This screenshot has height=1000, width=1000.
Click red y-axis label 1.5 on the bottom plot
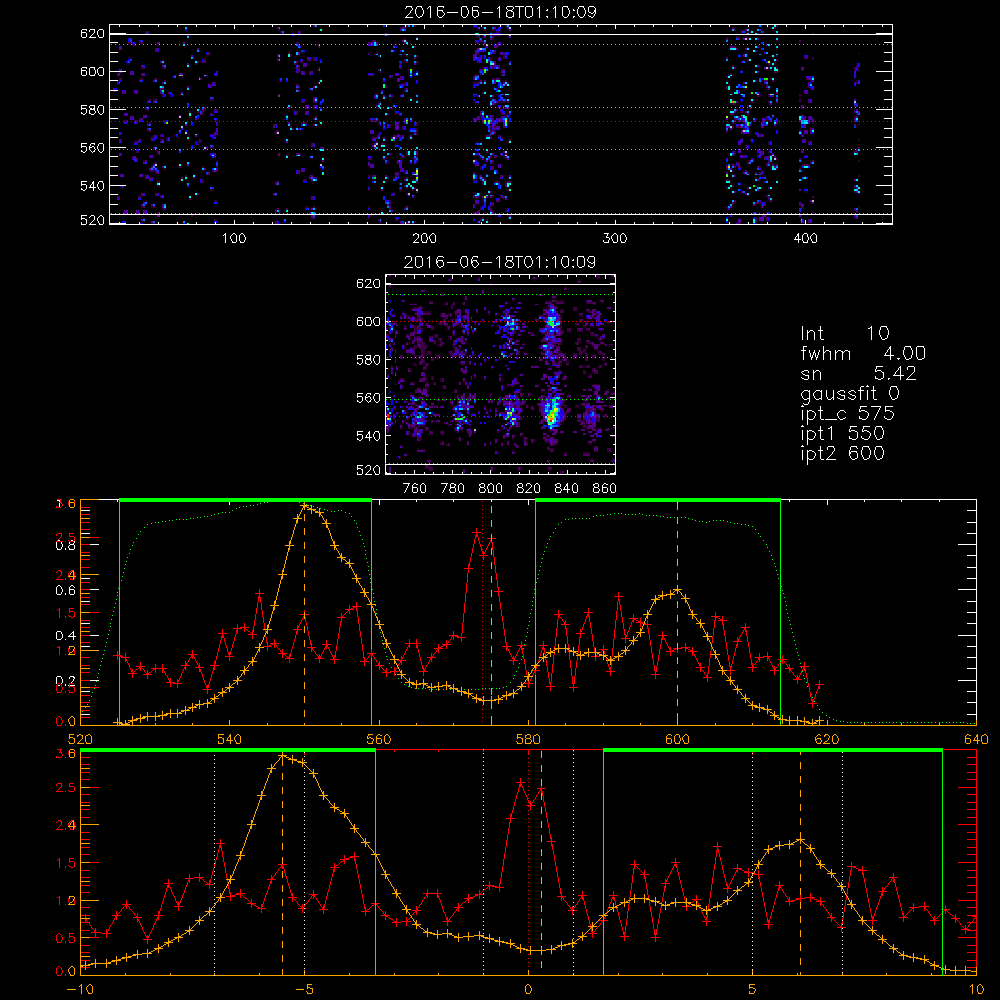click(66, 863)
